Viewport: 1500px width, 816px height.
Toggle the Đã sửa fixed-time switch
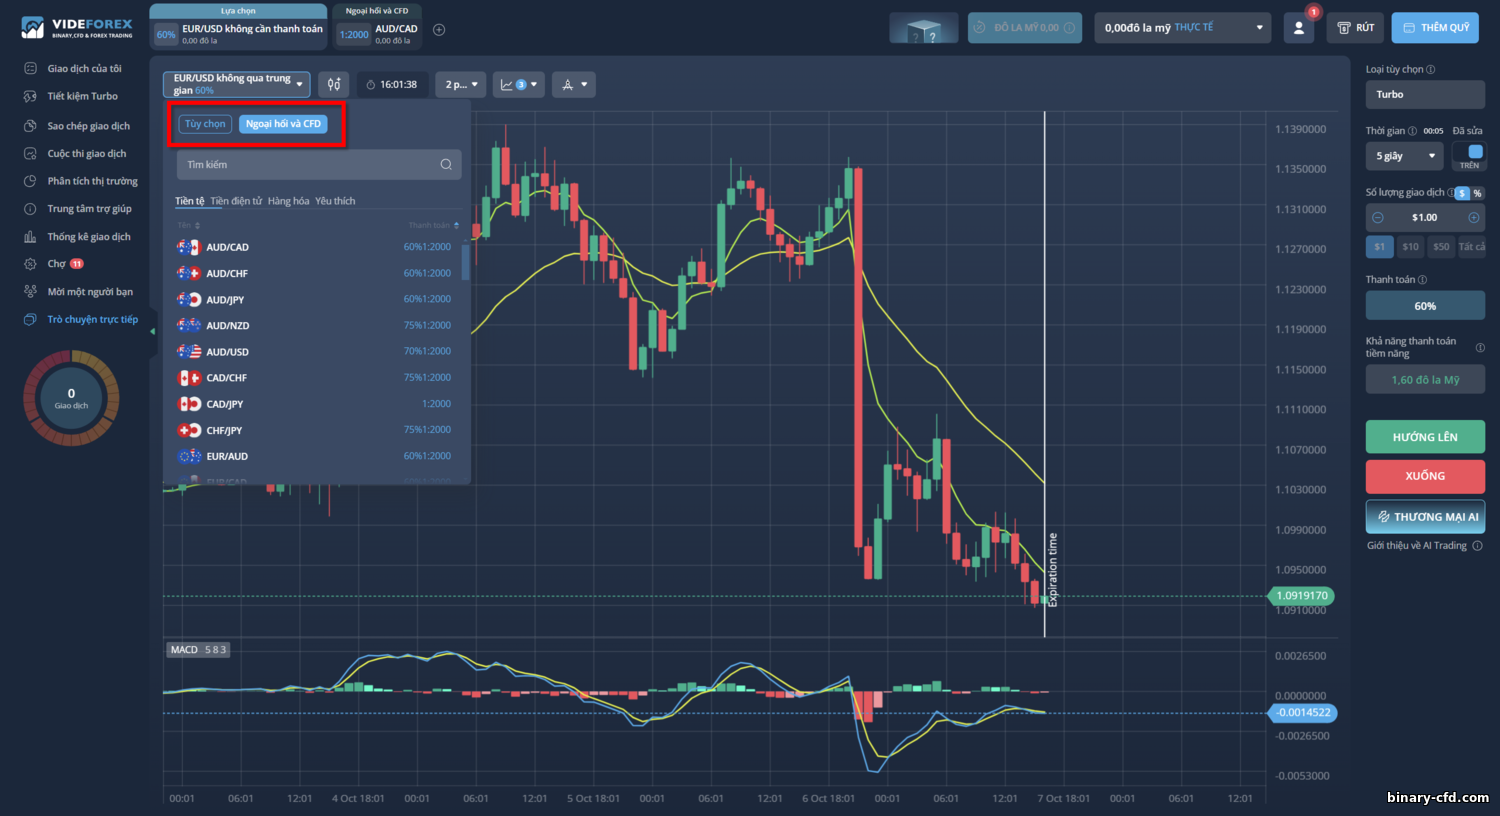coord(1470,155)
